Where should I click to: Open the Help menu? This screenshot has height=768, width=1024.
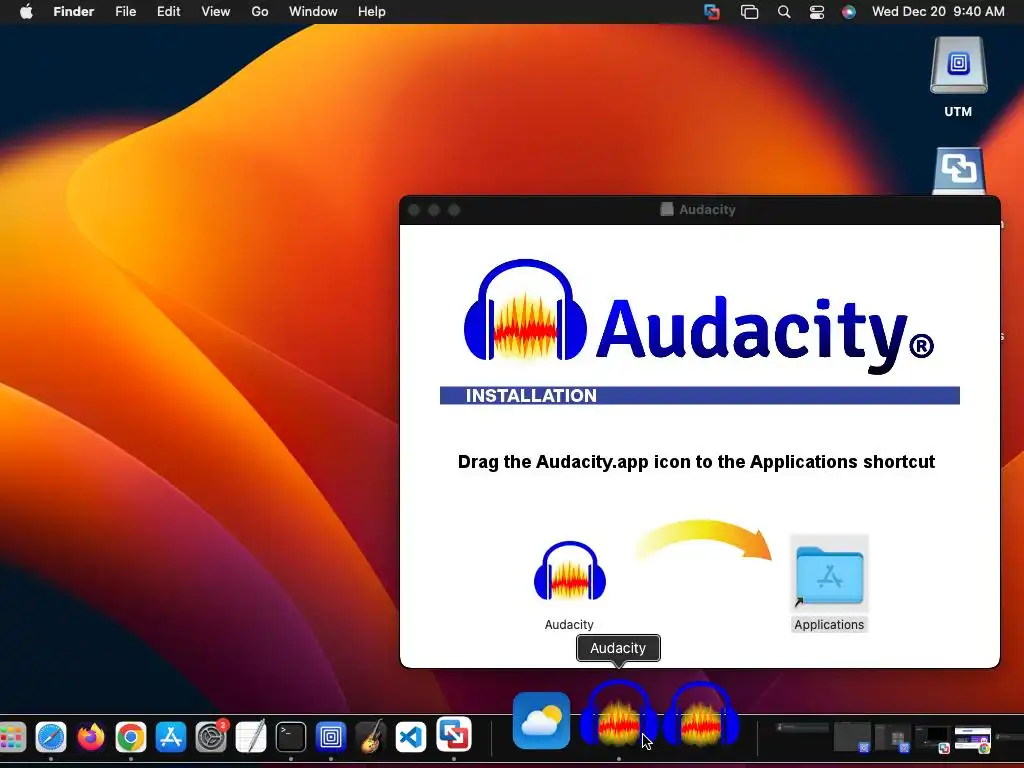pyautogui.click(x=372, y=12)
